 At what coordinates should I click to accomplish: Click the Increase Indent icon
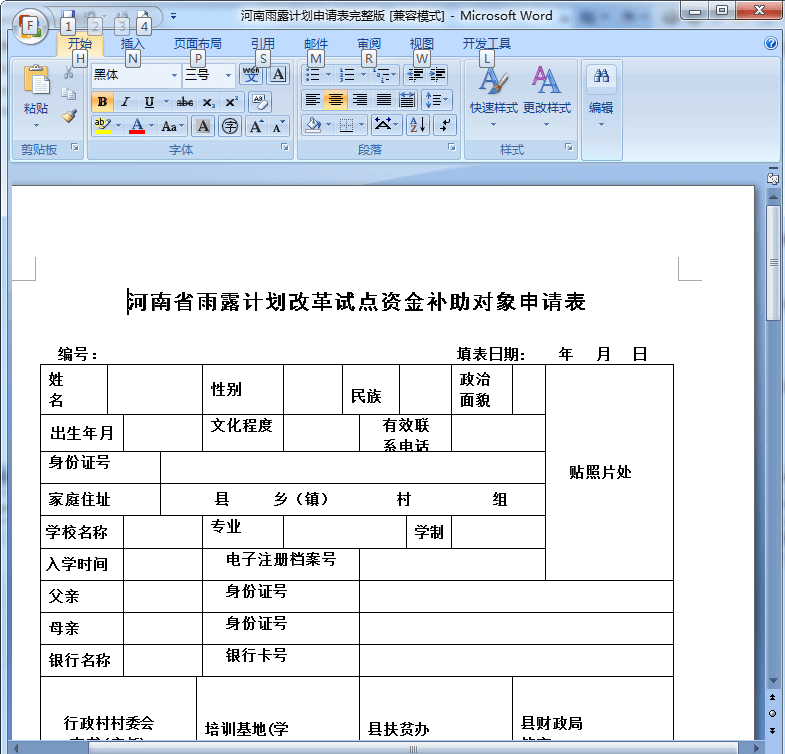[x=438, y=75]
